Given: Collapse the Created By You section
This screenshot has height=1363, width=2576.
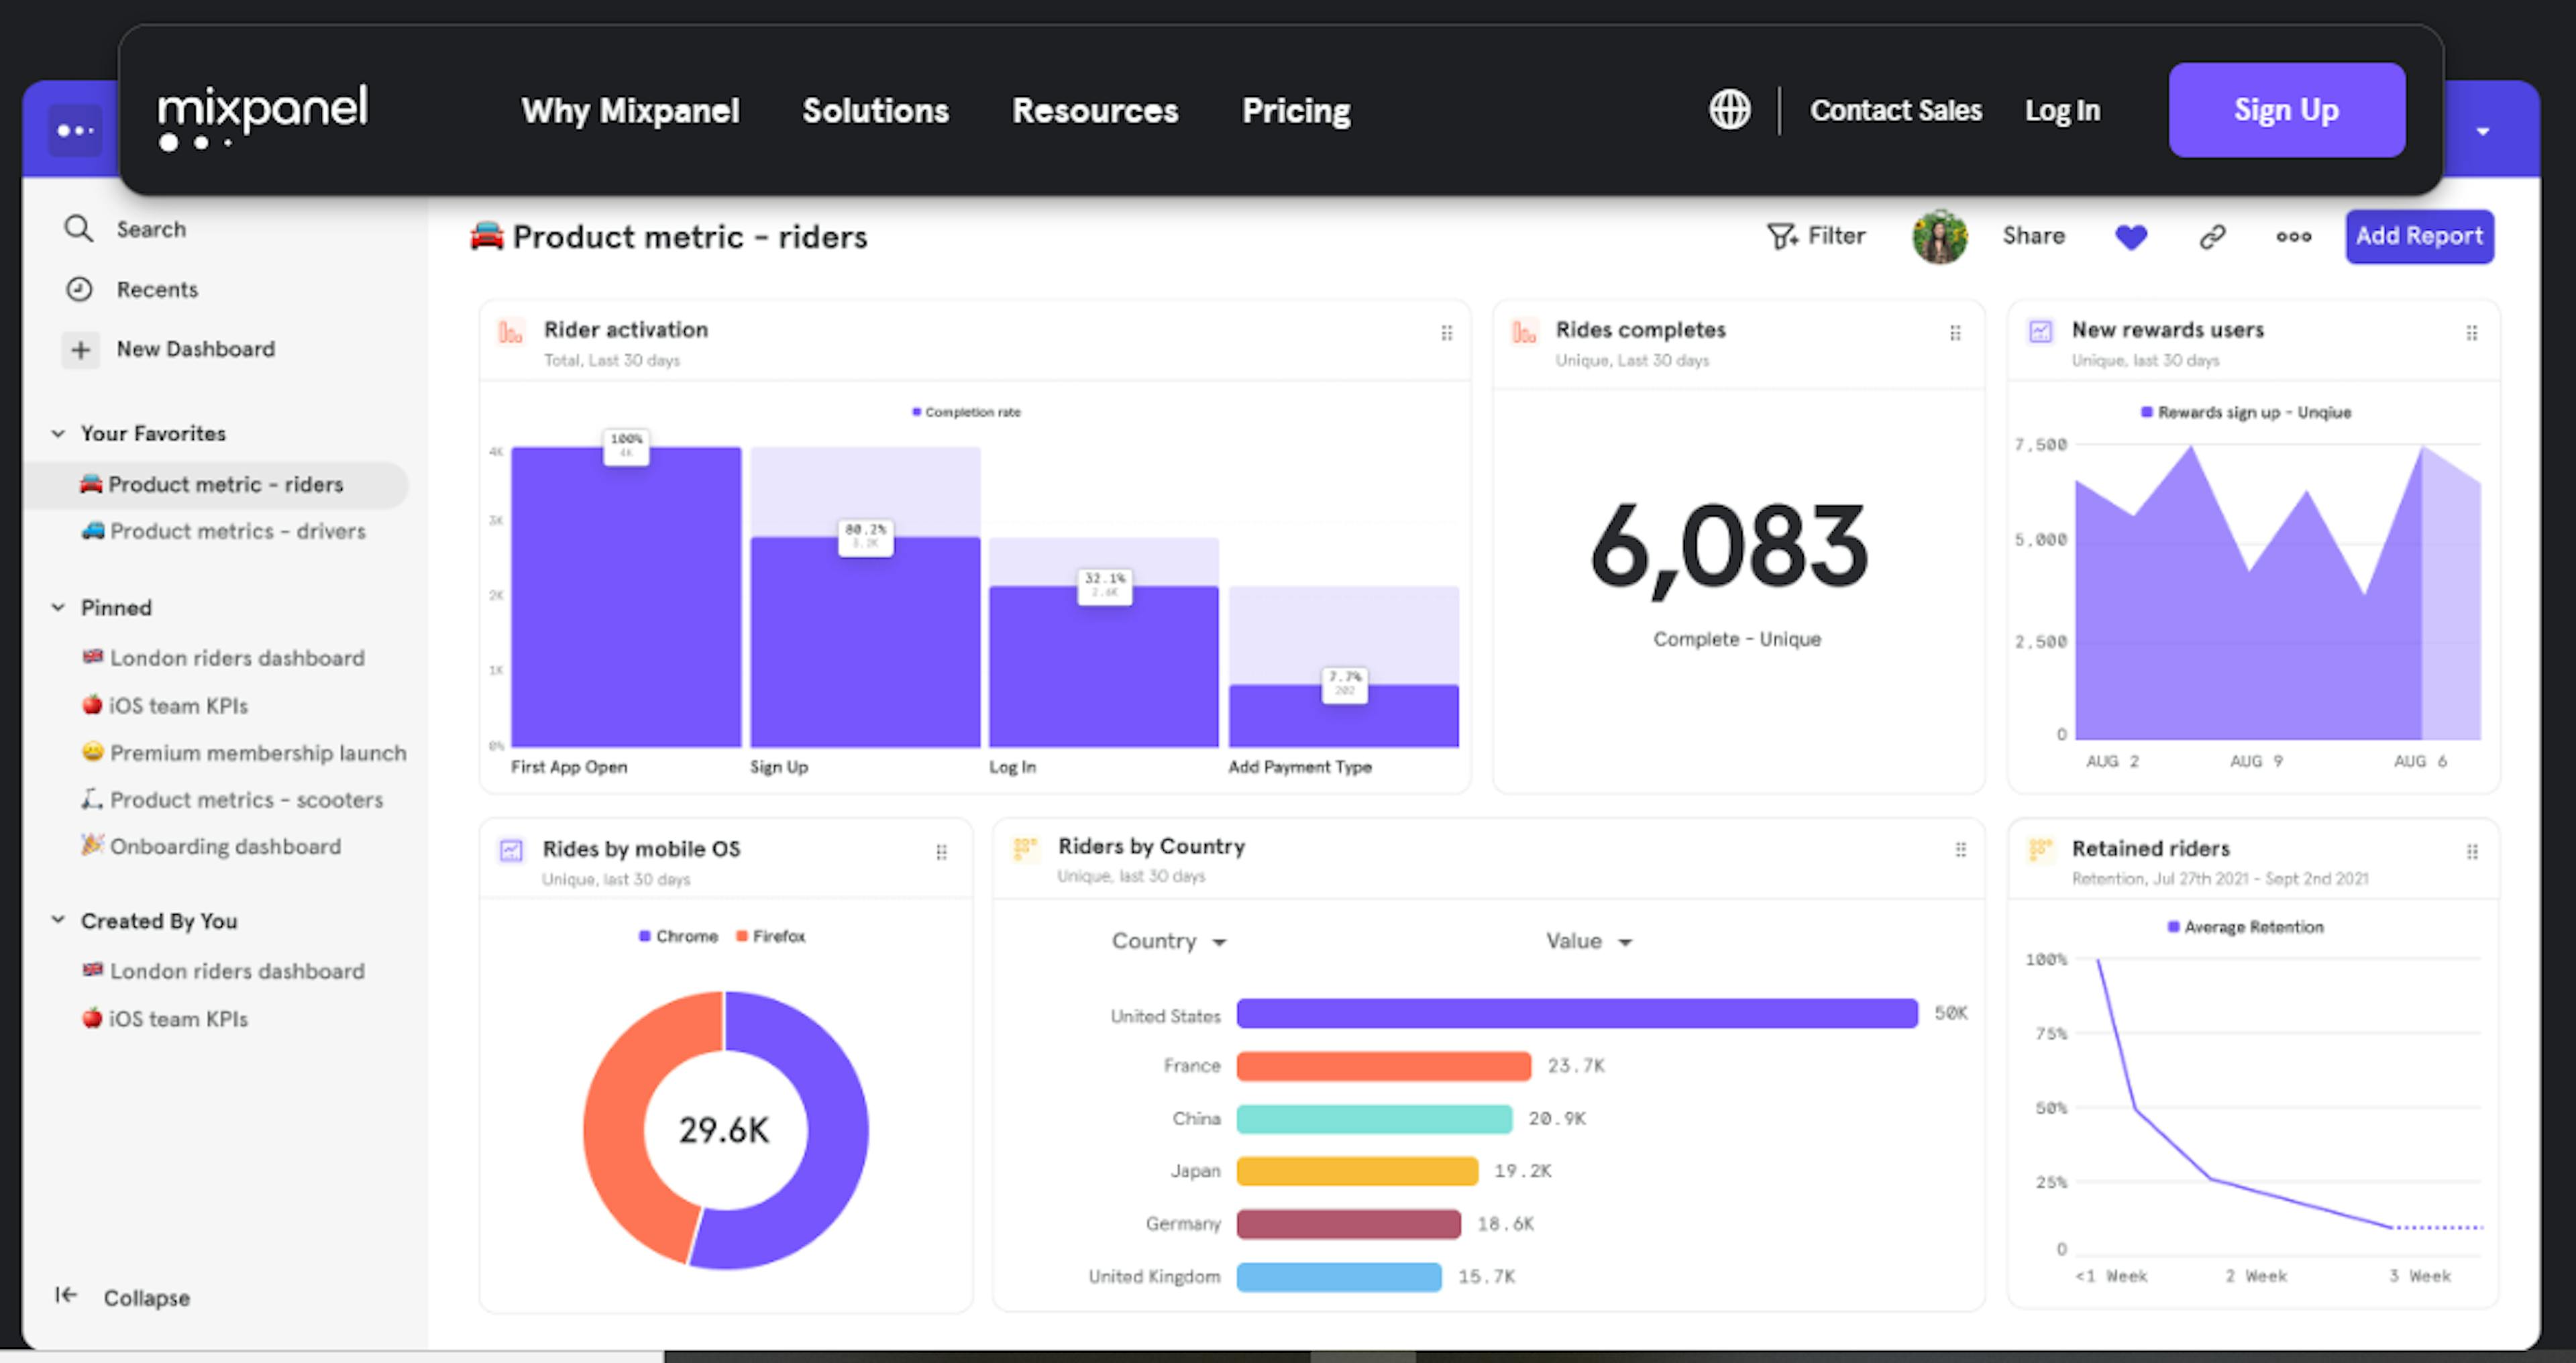Looking at the screenshot, I should point(58,920).
